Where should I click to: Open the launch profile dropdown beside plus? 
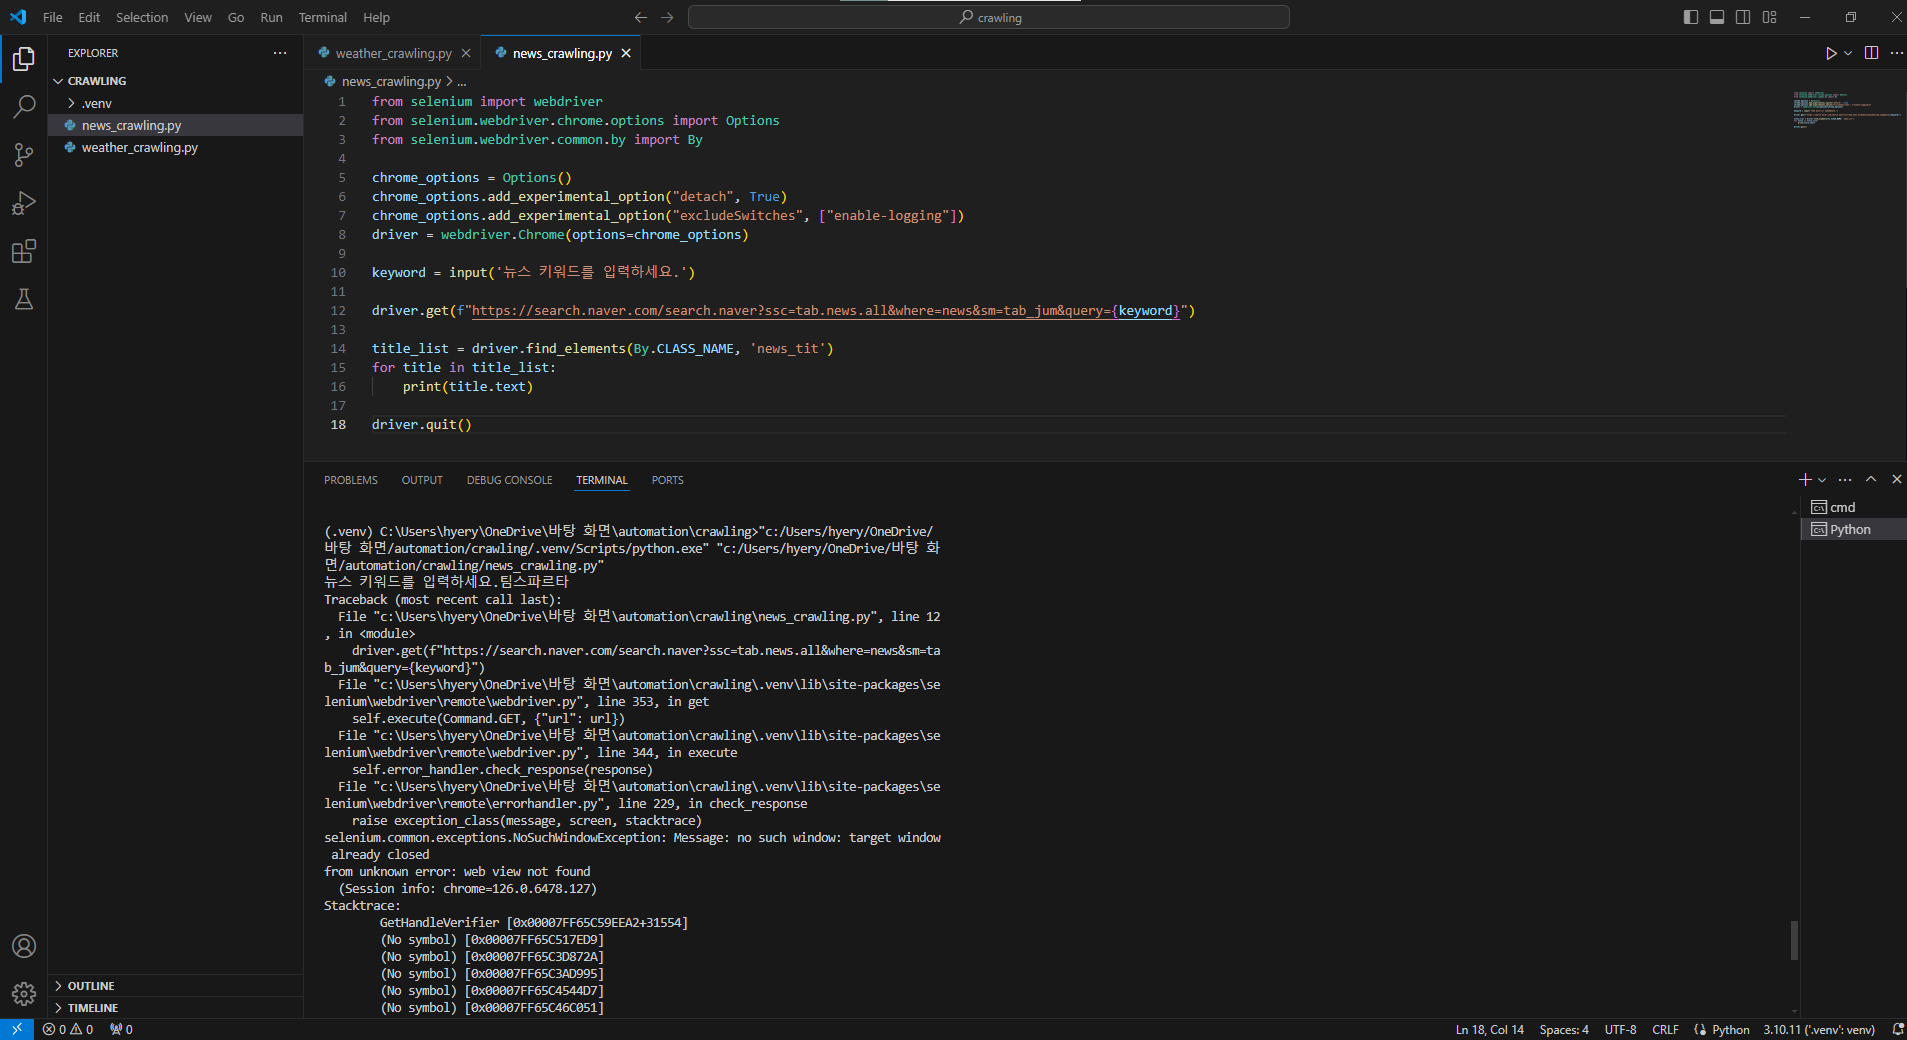[x=1822, y=480]
